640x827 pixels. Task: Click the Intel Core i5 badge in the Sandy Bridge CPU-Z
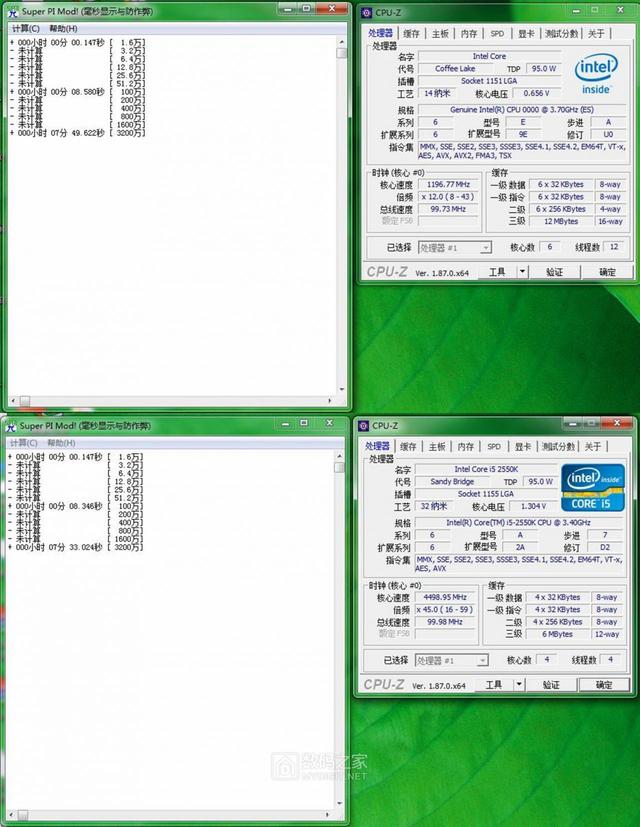(593, 488)
